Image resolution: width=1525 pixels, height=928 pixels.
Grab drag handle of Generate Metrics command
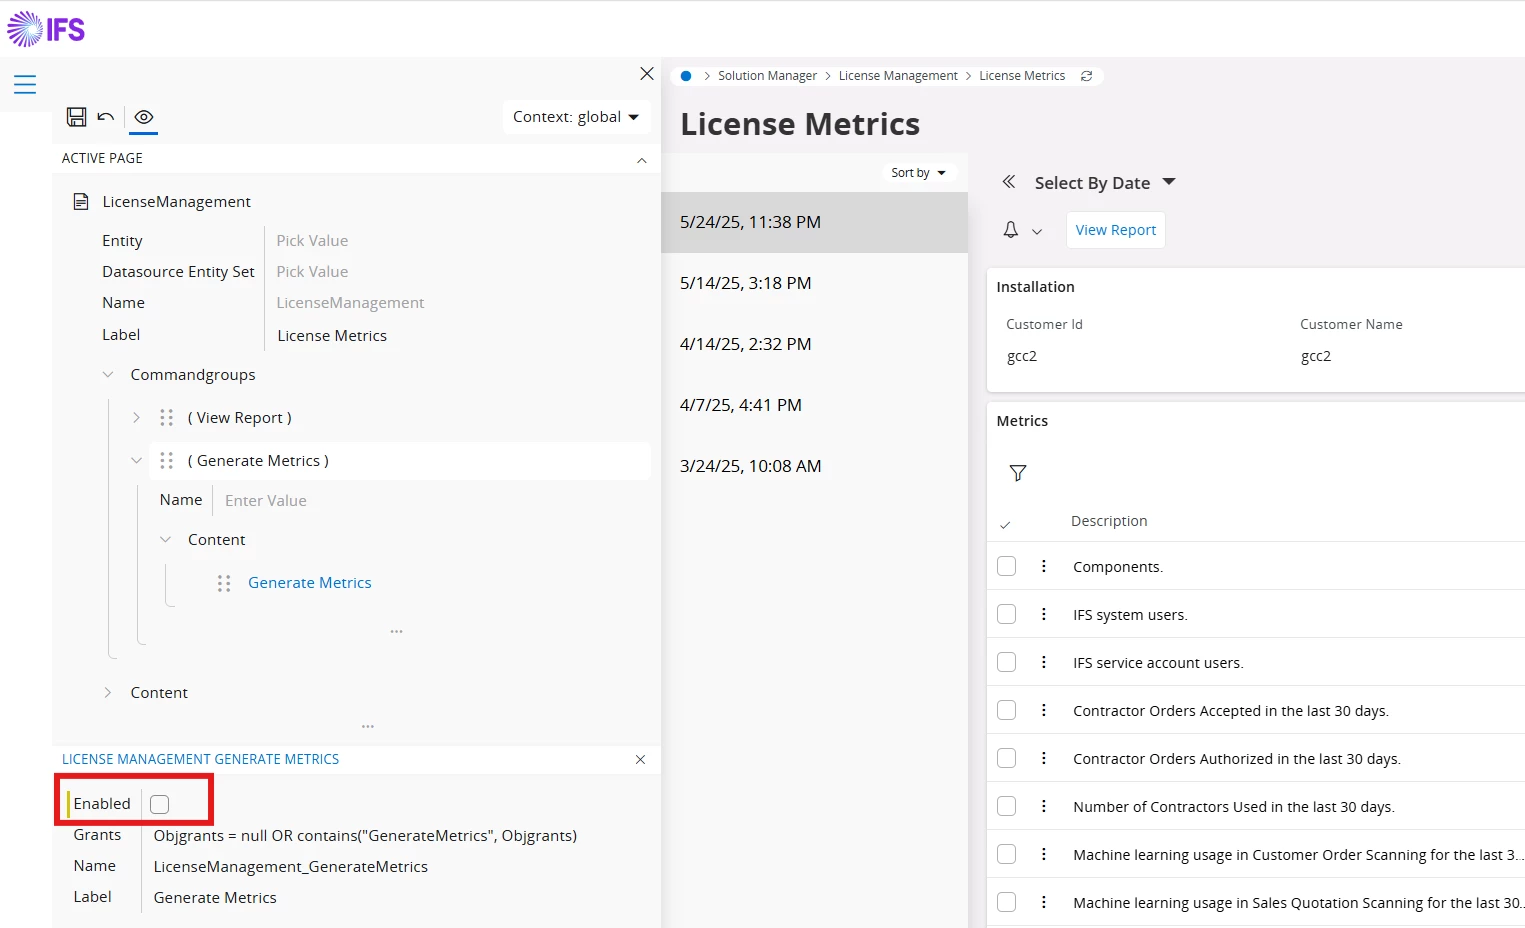tap(224, 583)
